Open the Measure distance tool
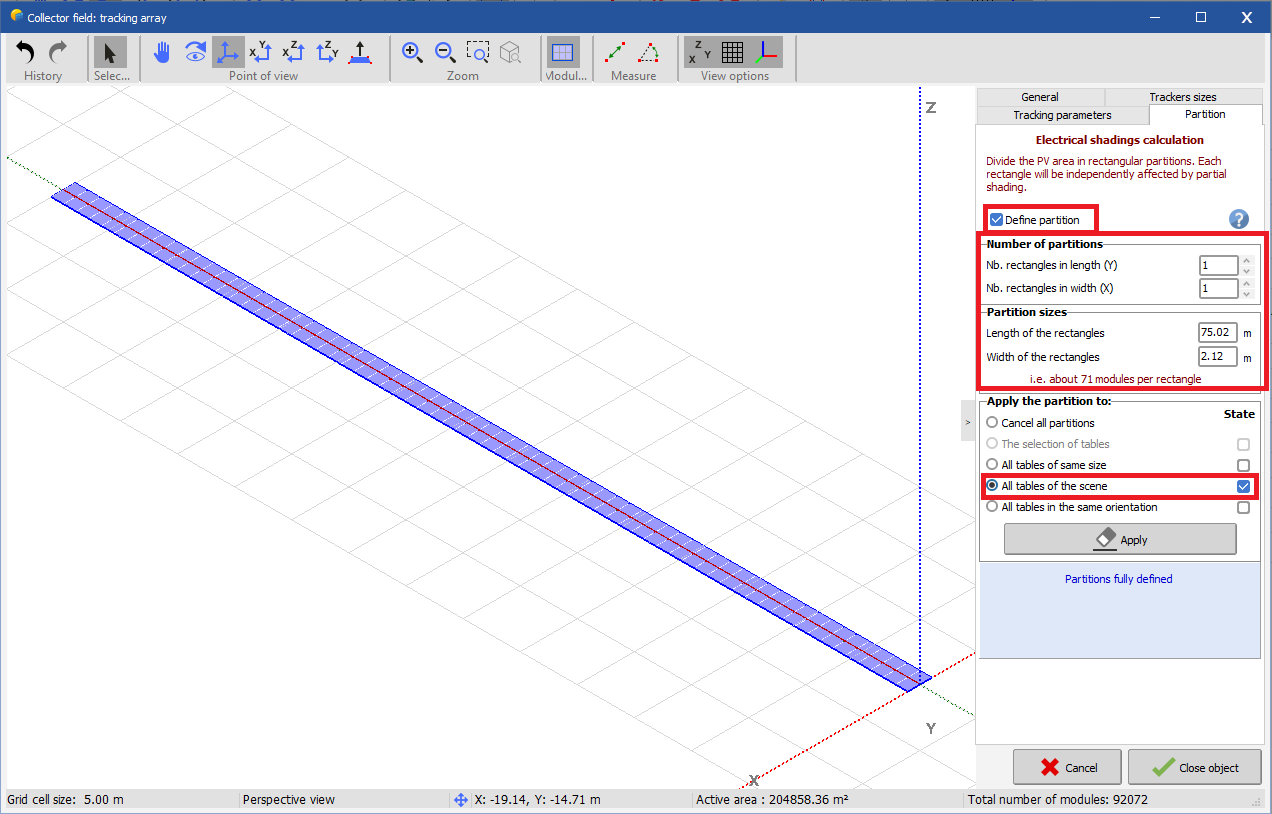Screen dimensions: 1272x814 point(617,52)
